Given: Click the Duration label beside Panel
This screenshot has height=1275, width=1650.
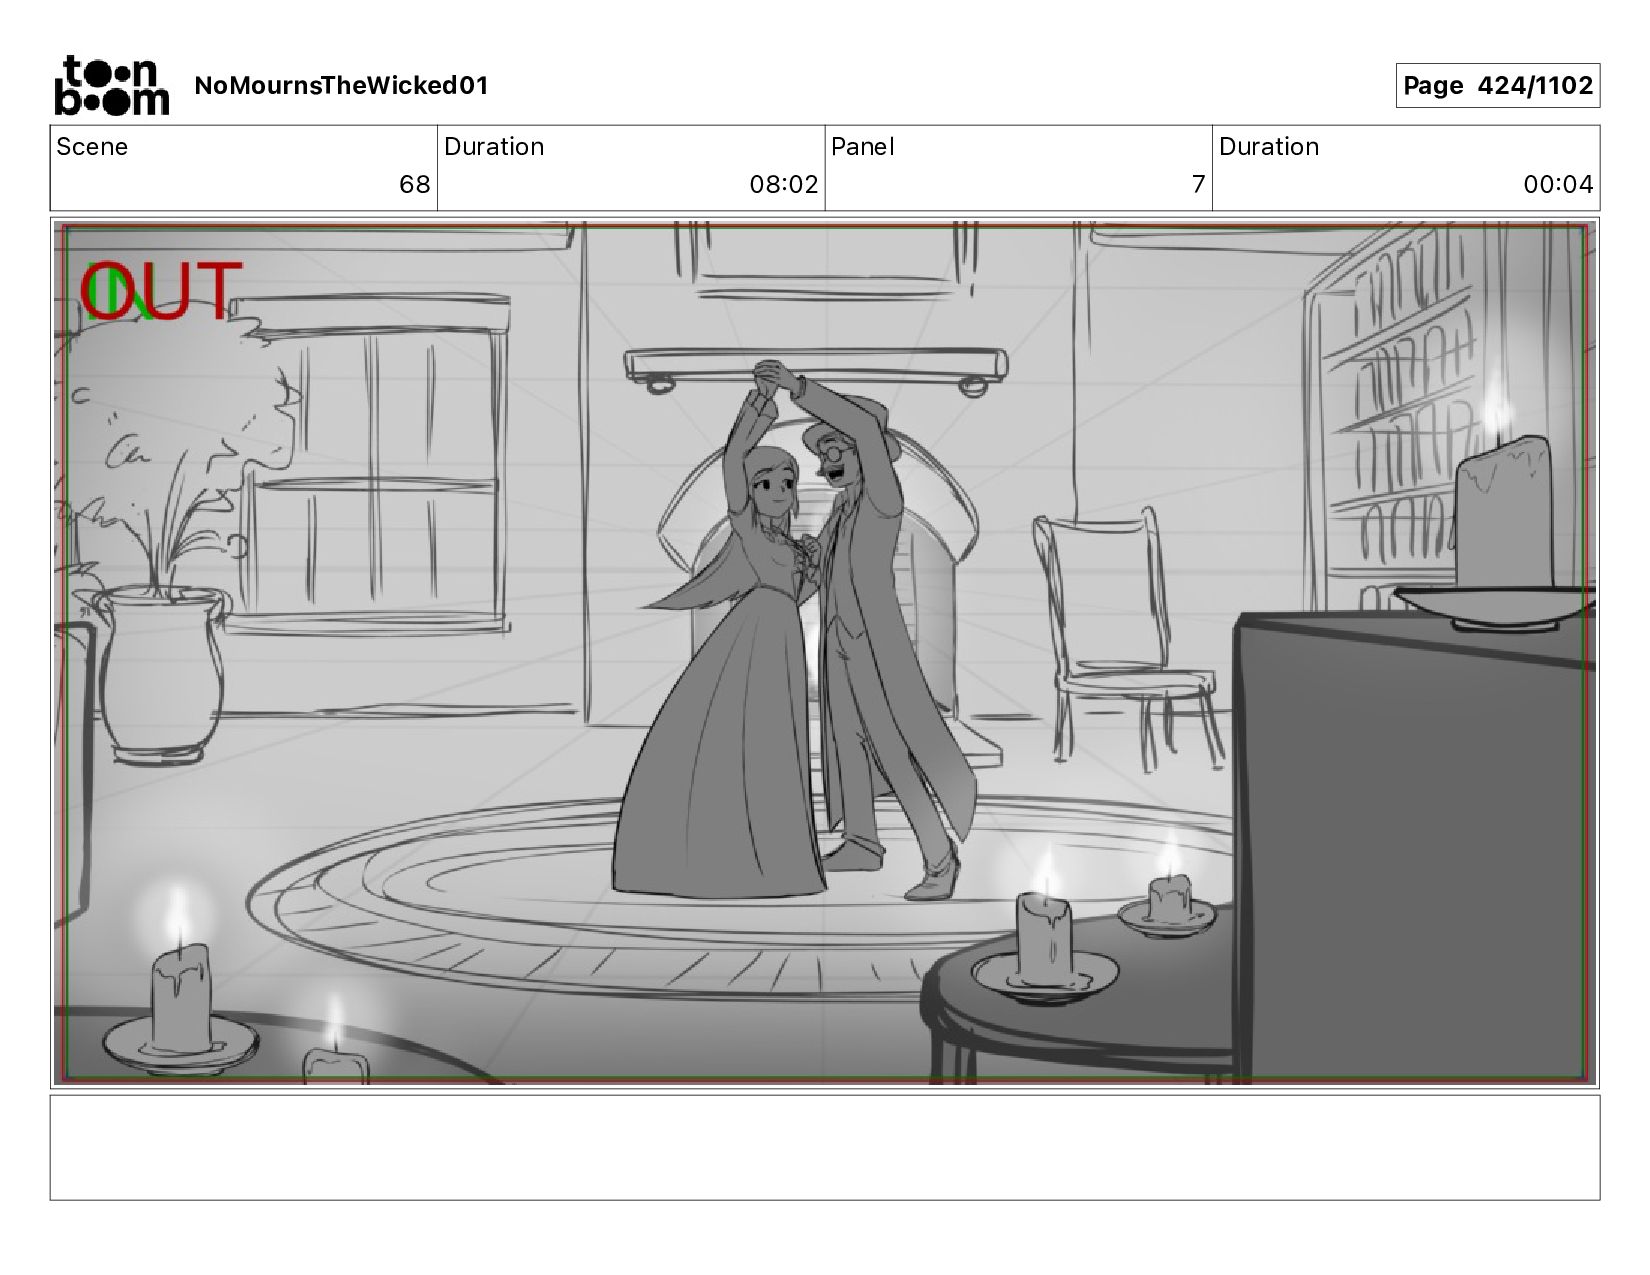Looking at the screenshot, I should [x=1269, y=147].
